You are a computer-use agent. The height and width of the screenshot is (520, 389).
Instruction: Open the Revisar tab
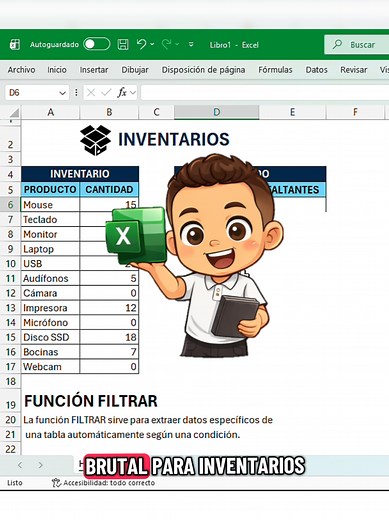[x=354, y=70]
